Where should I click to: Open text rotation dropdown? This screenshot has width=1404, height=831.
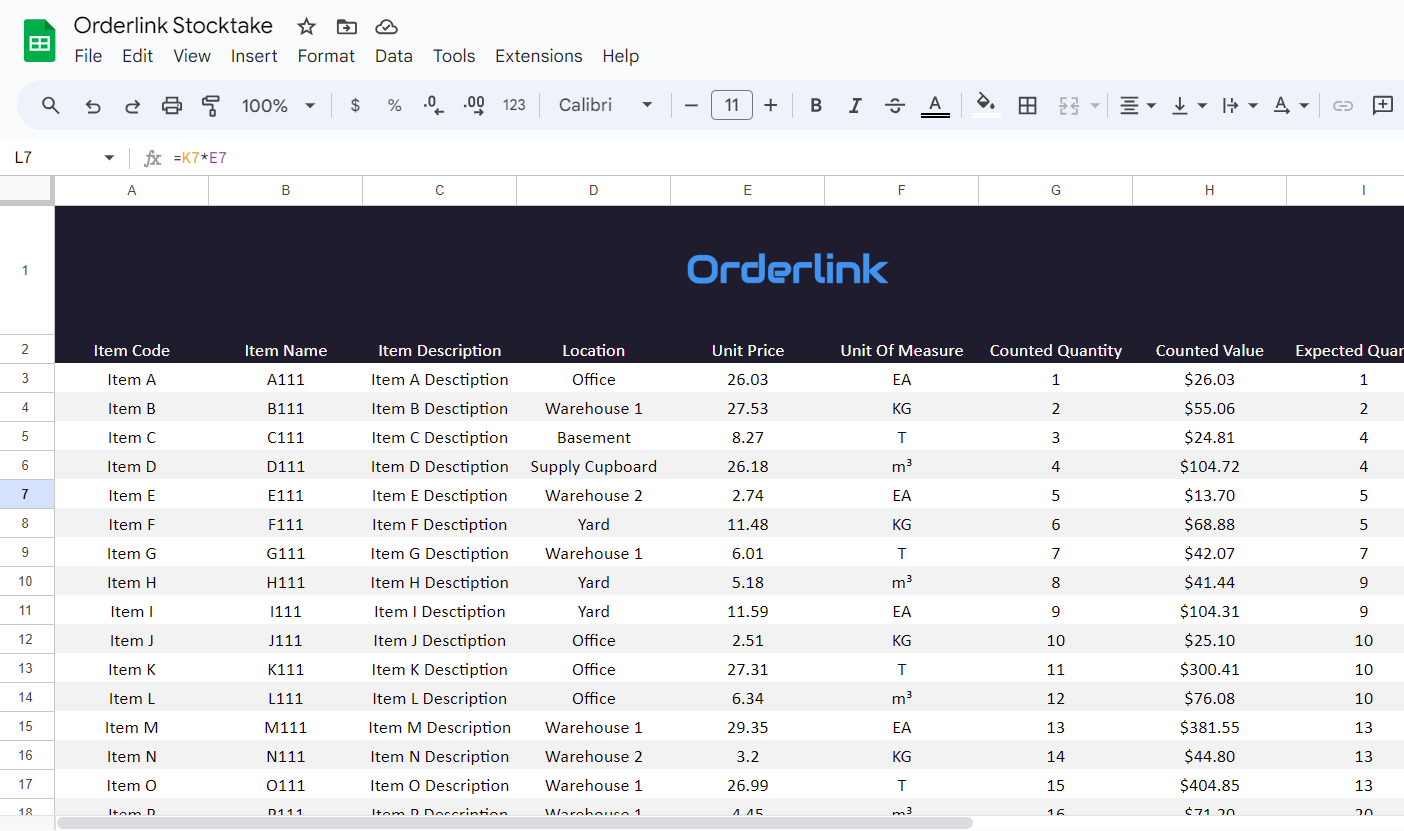(1290, 105)
